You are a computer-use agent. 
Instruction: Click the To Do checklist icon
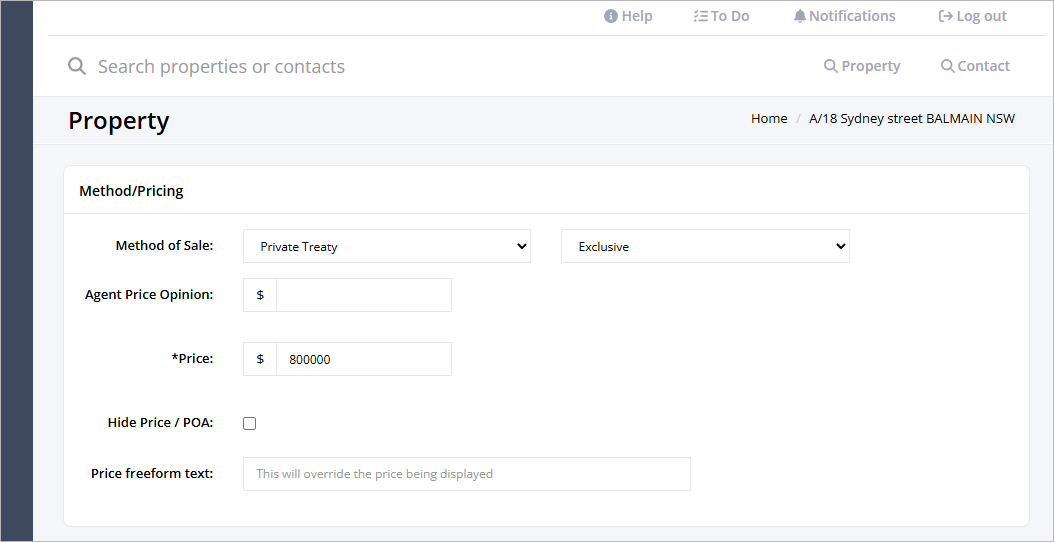700,16
